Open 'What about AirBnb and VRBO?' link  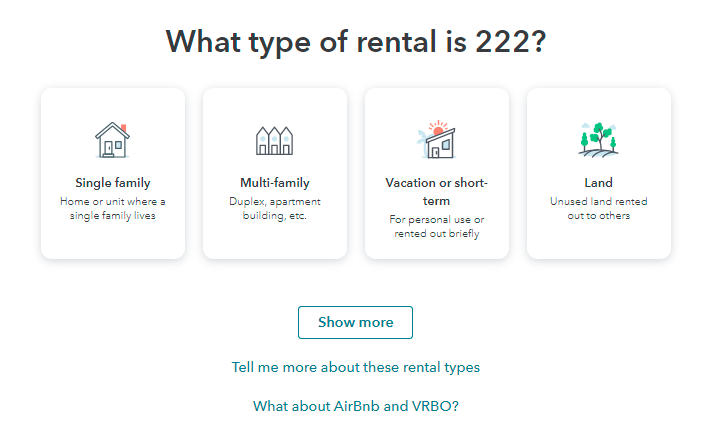click(x=356, y=406)
